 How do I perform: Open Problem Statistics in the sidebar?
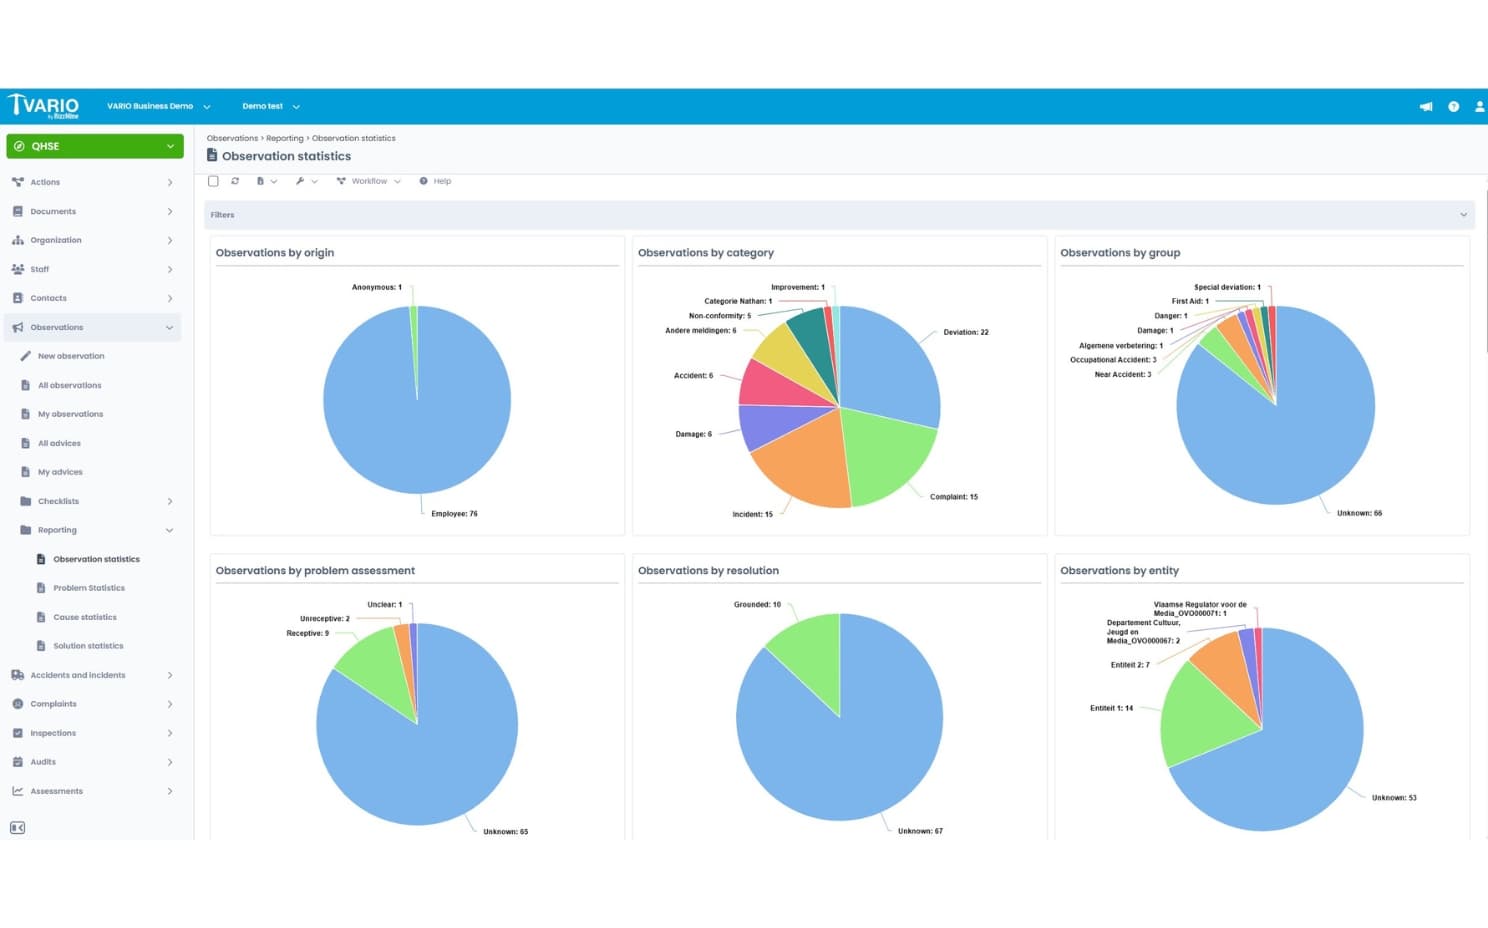(x=89, y=588)
